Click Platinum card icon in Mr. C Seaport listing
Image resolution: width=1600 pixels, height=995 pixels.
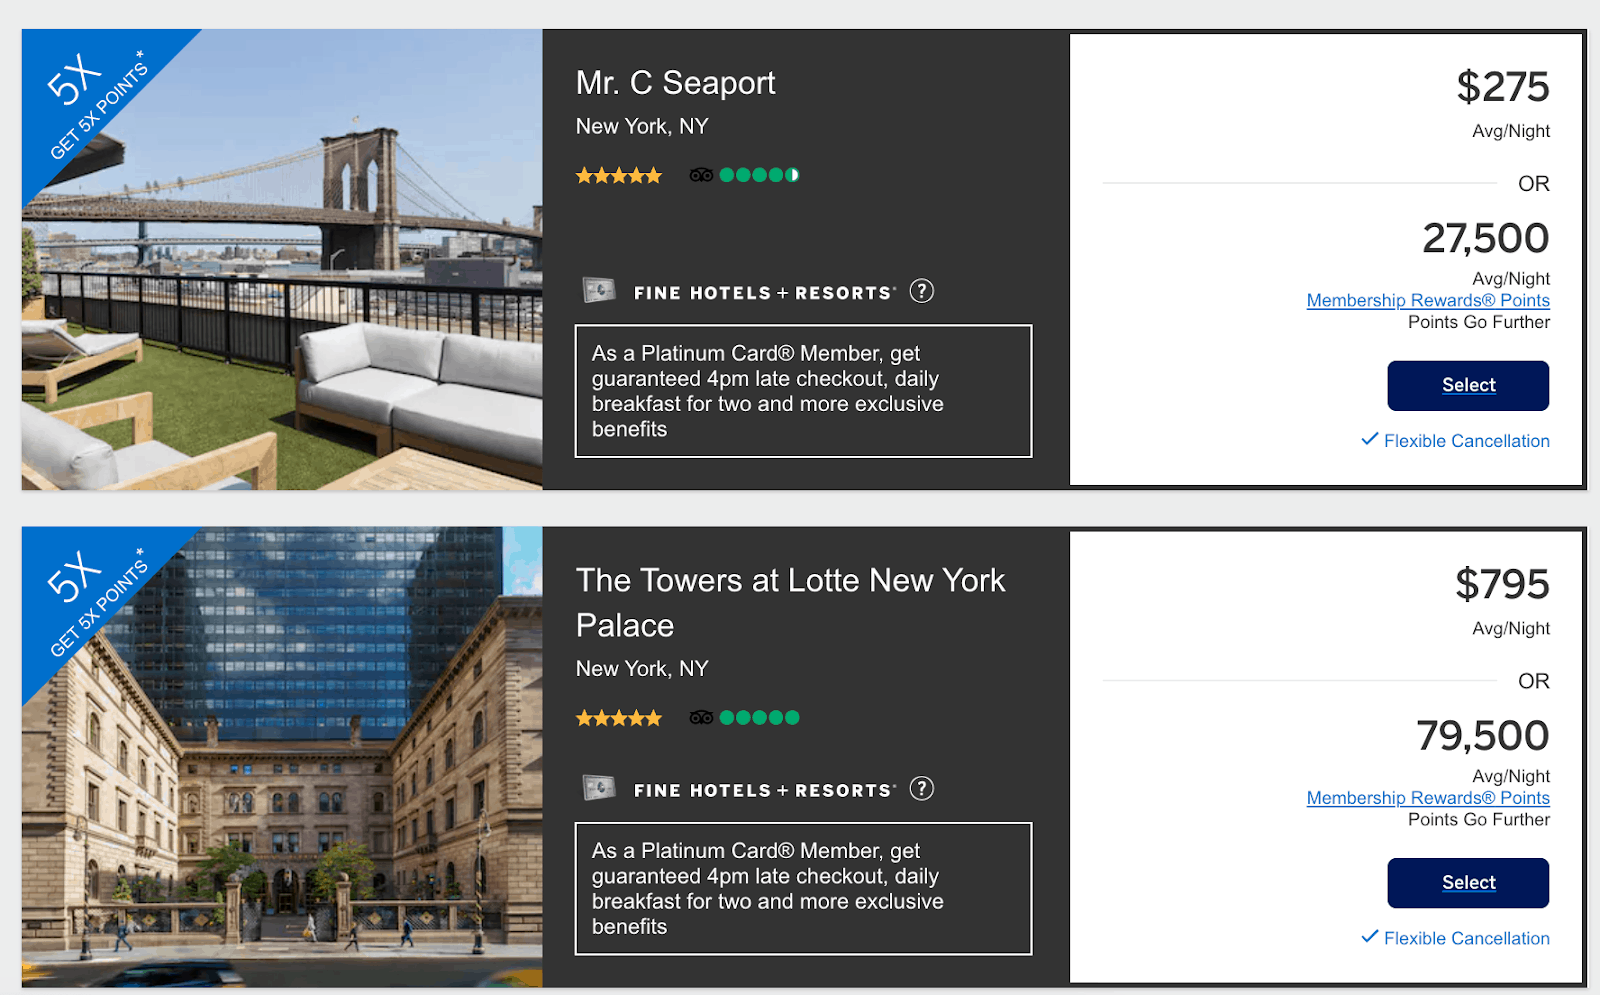(x=599, y=291)
